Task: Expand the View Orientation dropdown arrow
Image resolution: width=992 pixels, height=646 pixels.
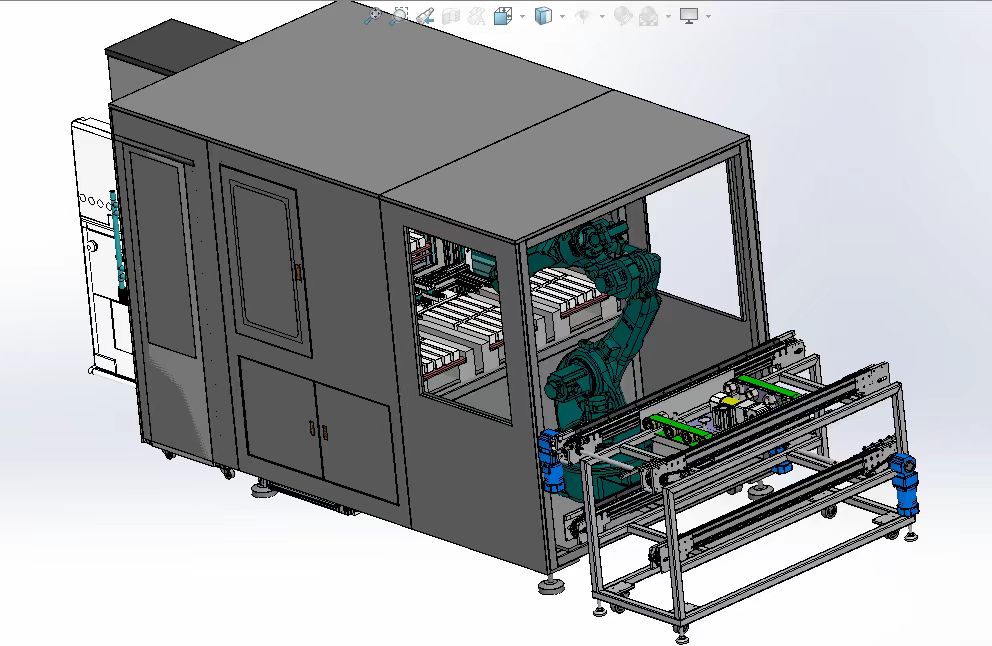Action: click(522, 16)
